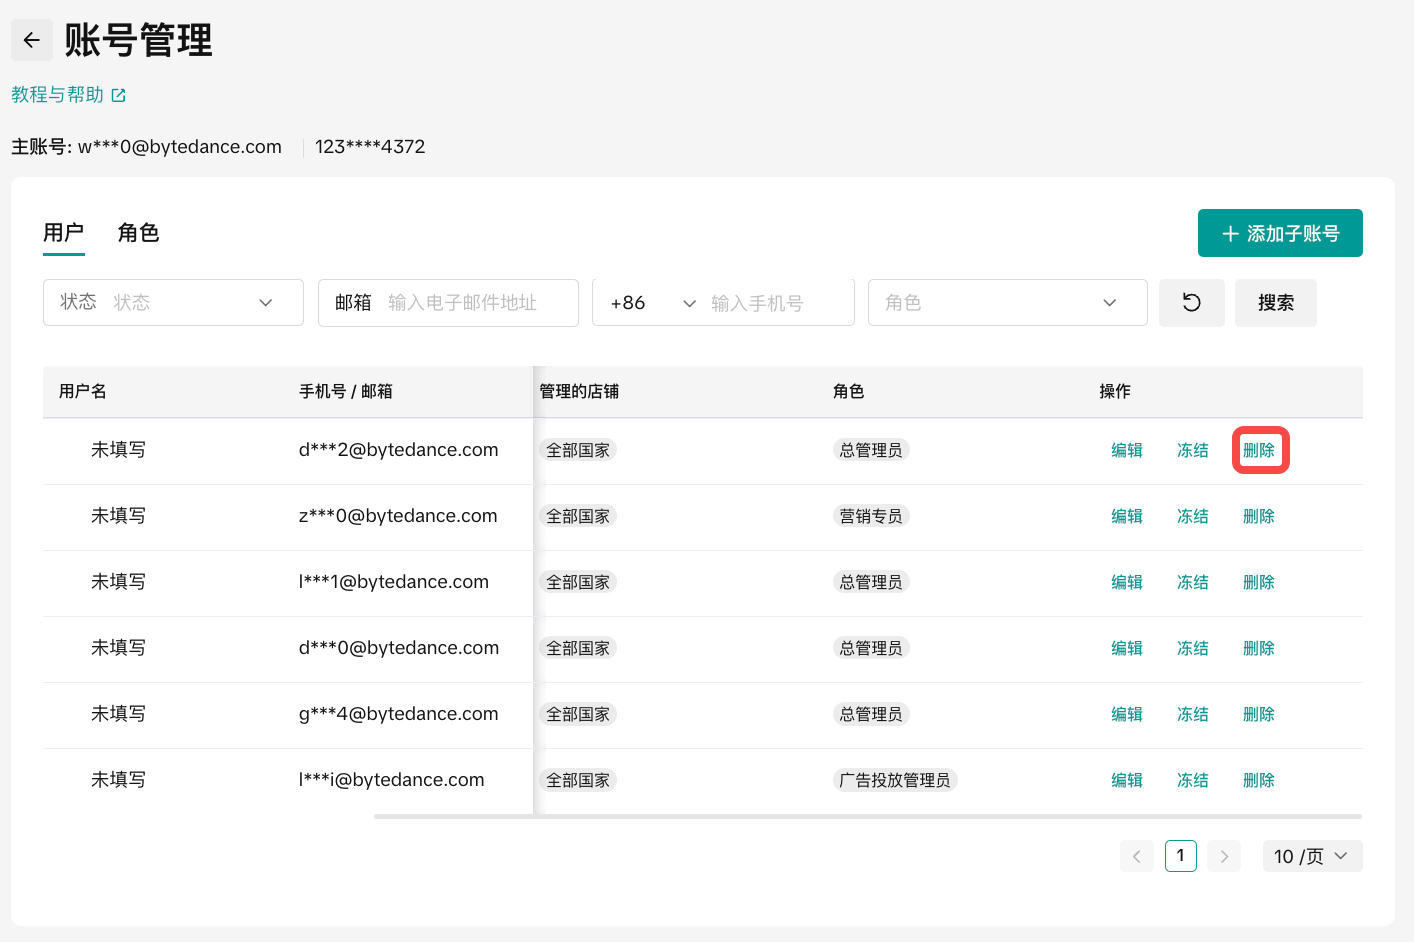Open the 教程与帮助 external link
Image resolution: width=1414 pixels, height=942 pixels.
(x=68, y=95)
